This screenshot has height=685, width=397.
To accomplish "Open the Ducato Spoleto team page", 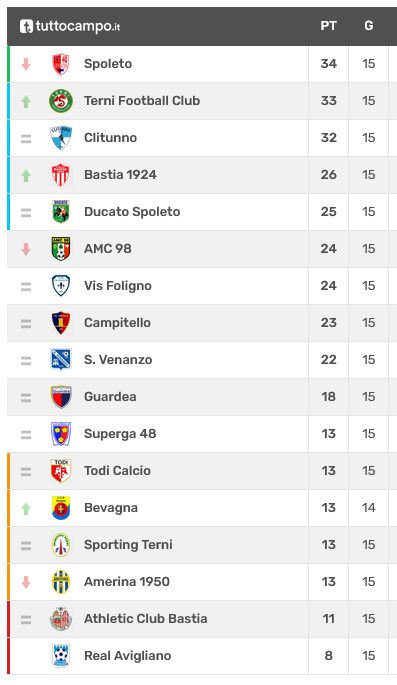I will (x=132, y=212).
